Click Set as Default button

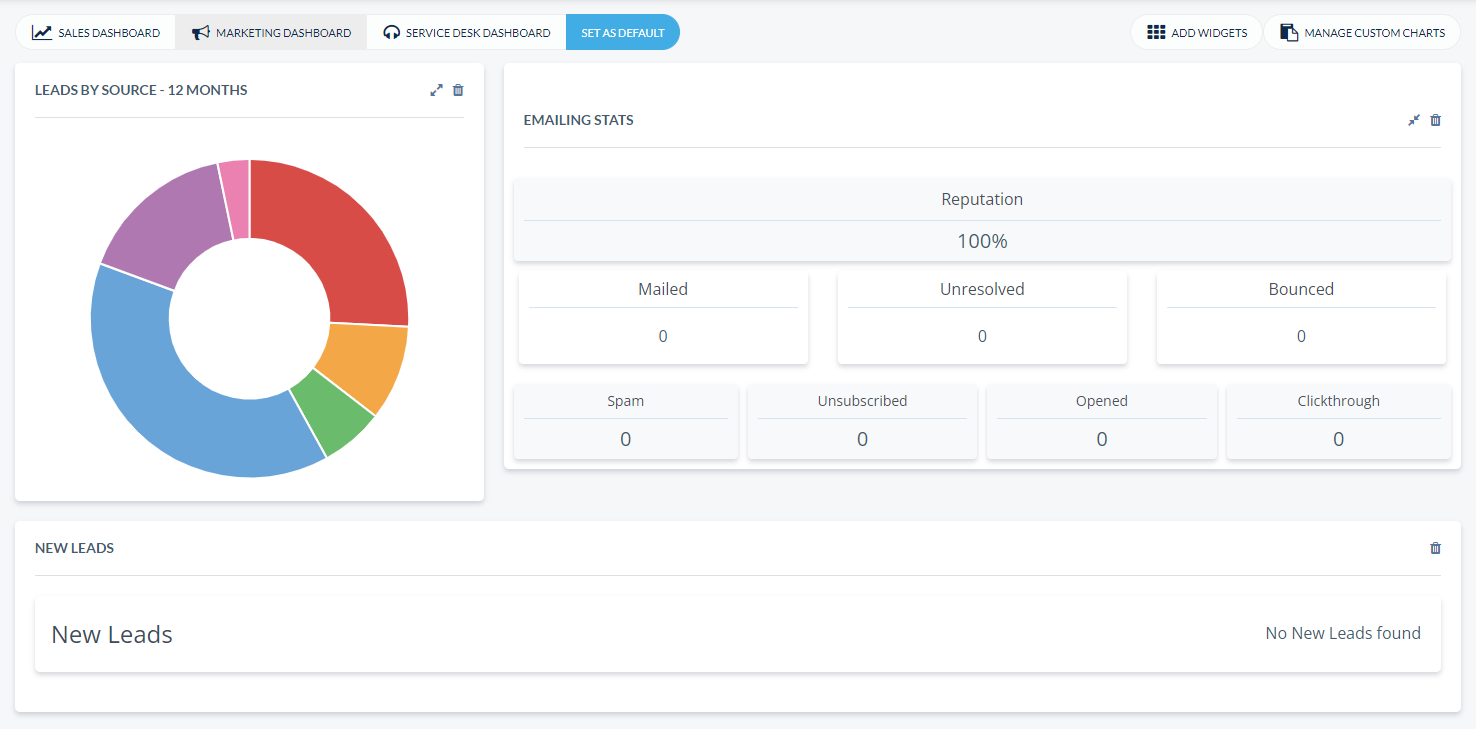point(623,32)
